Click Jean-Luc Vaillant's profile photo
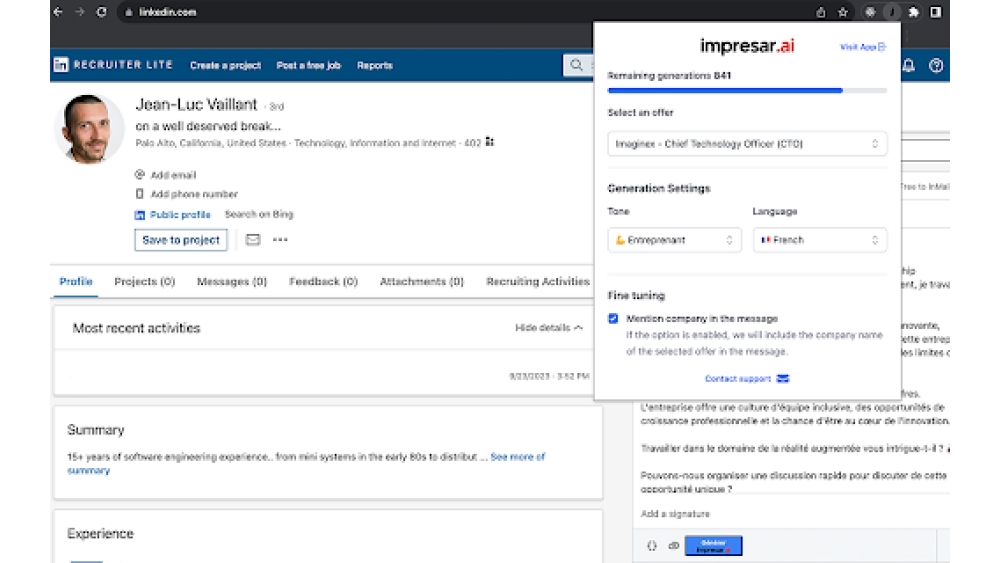The width and height of the screenshot is (1000, 563). [89, 129]
